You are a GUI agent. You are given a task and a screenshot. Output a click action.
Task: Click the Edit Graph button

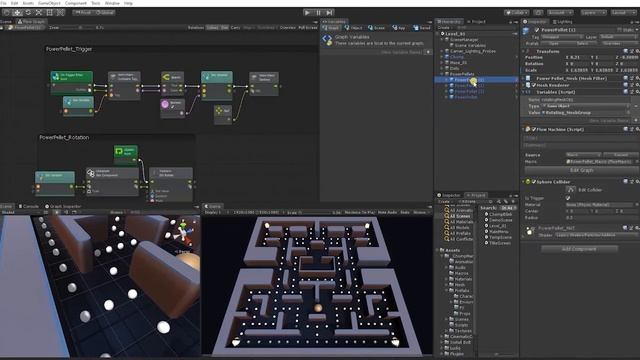point(581,170)
